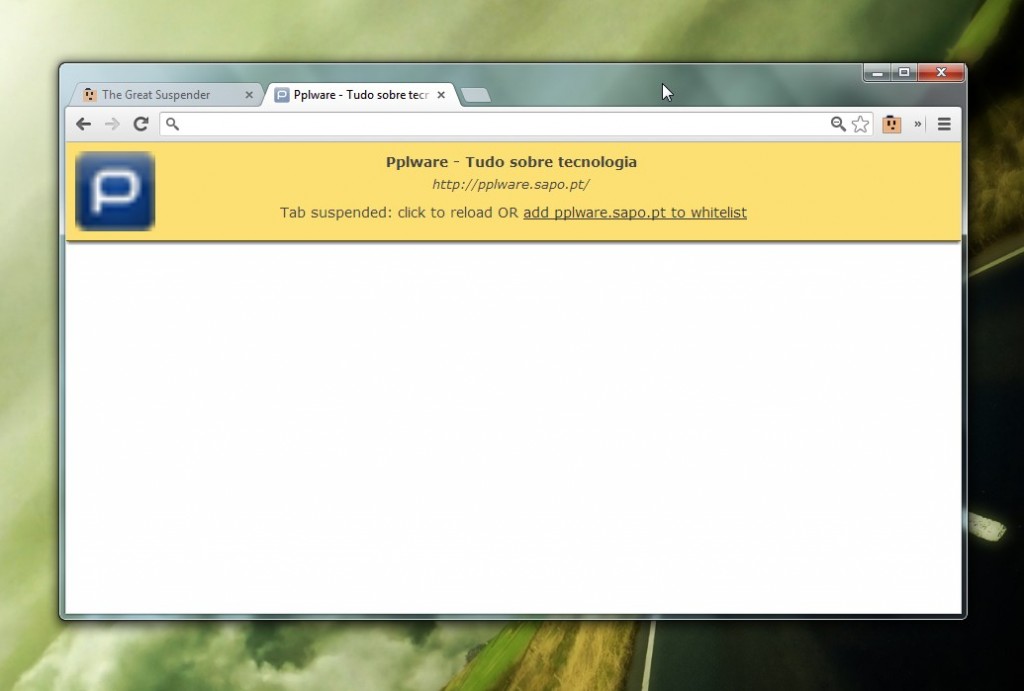
Task: Click the address bar input field
Action: 516,124
